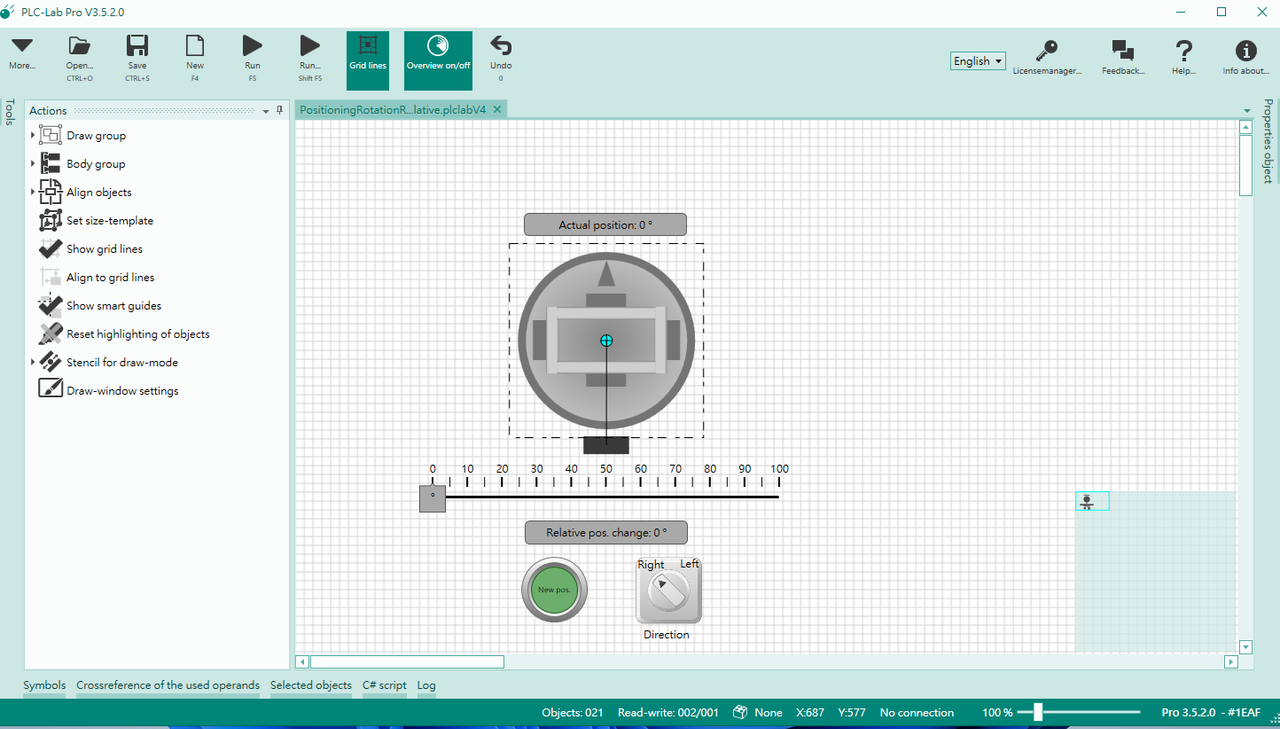1280x729 pixels.
Task: Click the Undo arrow icon
Action: 501,46
